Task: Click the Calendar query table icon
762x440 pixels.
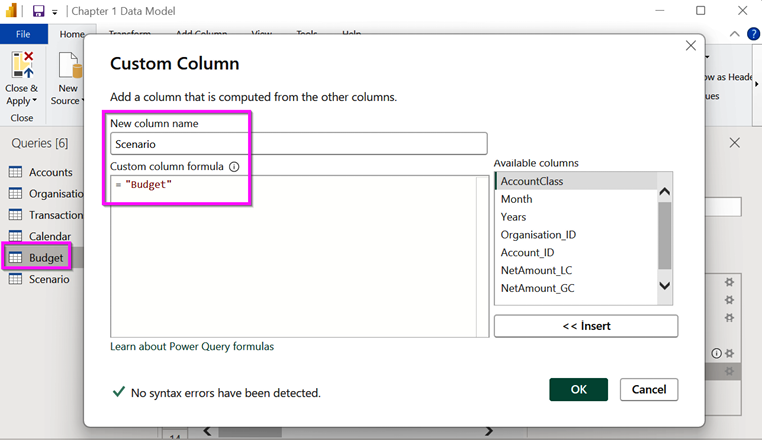Action: 16,236
